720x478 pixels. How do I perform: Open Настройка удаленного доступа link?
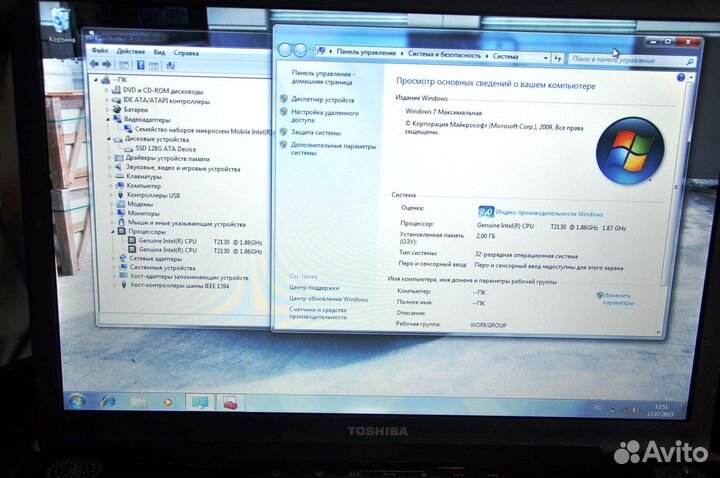tap(325, 116)
